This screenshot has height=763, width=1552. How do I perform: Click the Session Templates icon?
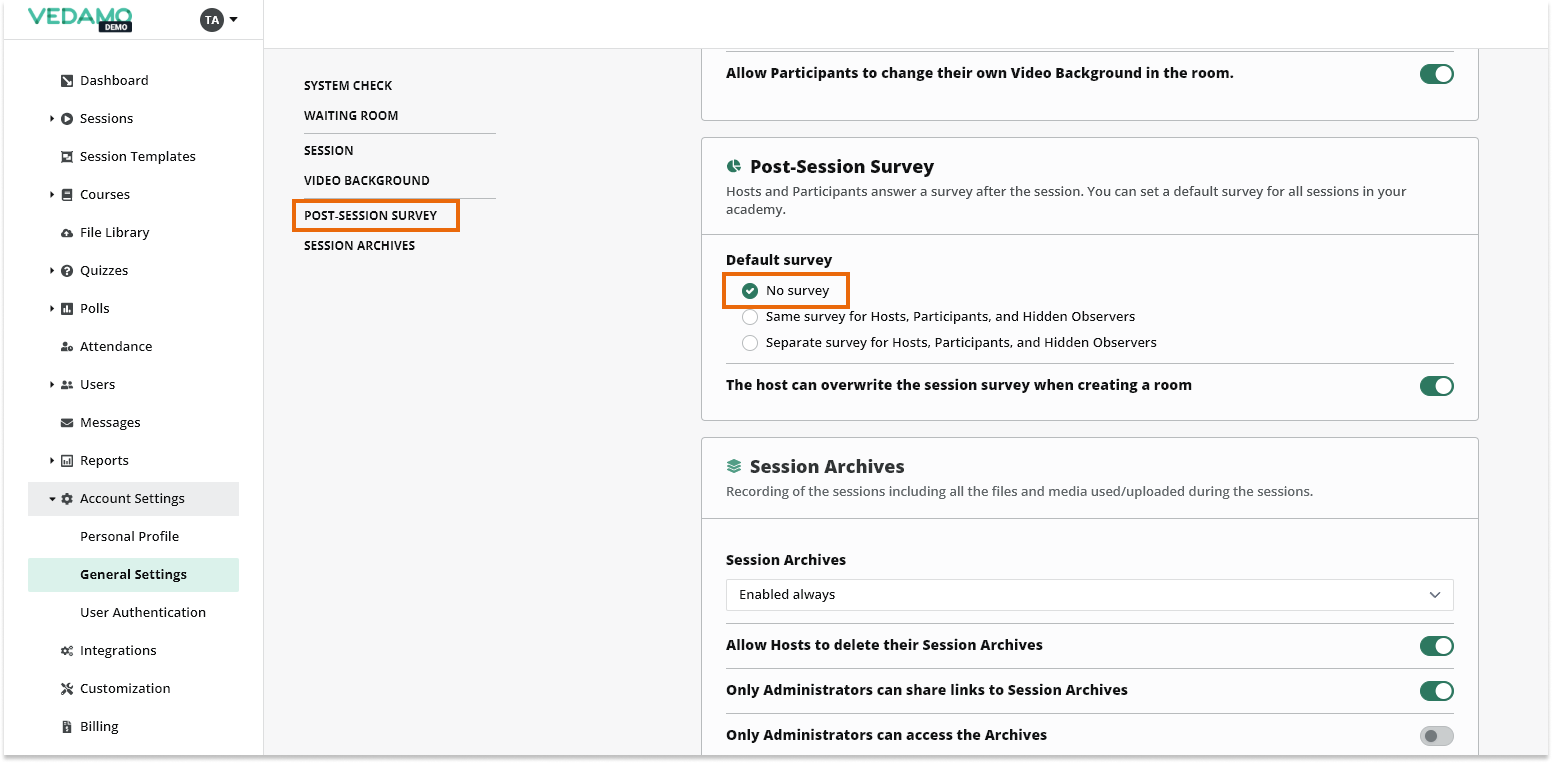(67, 157)
